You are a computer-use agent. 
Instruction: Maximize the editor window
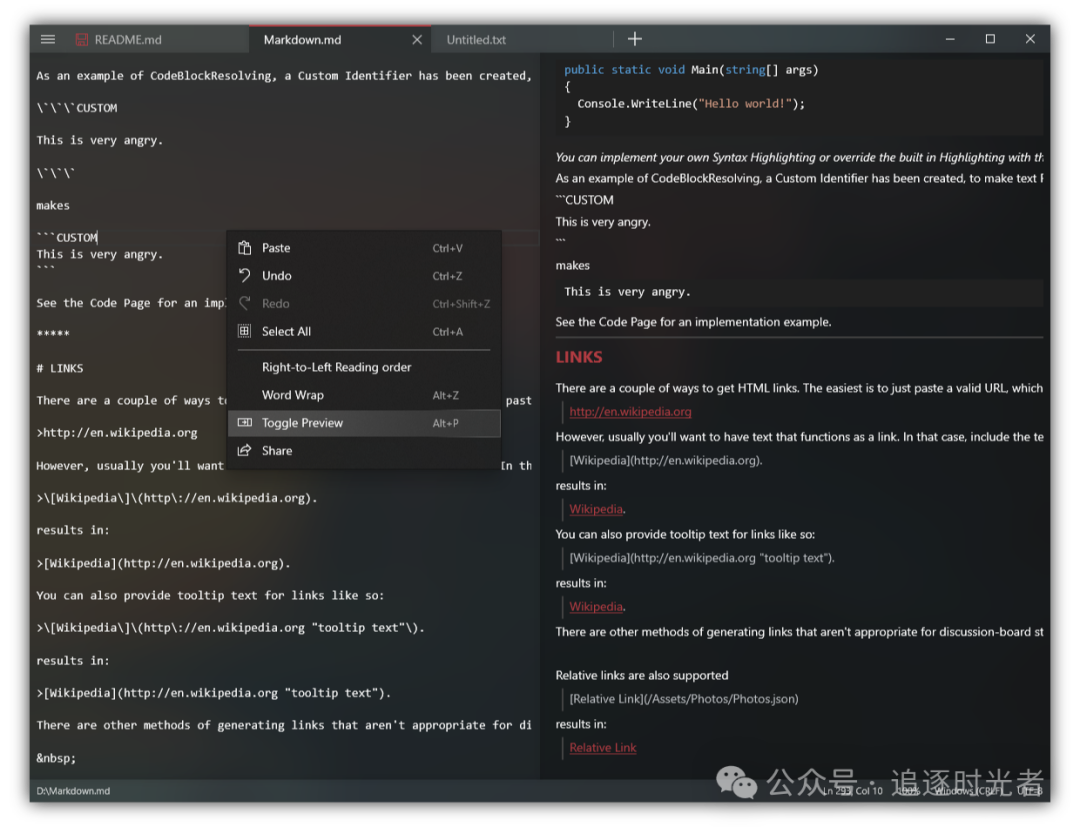(990, 39)
